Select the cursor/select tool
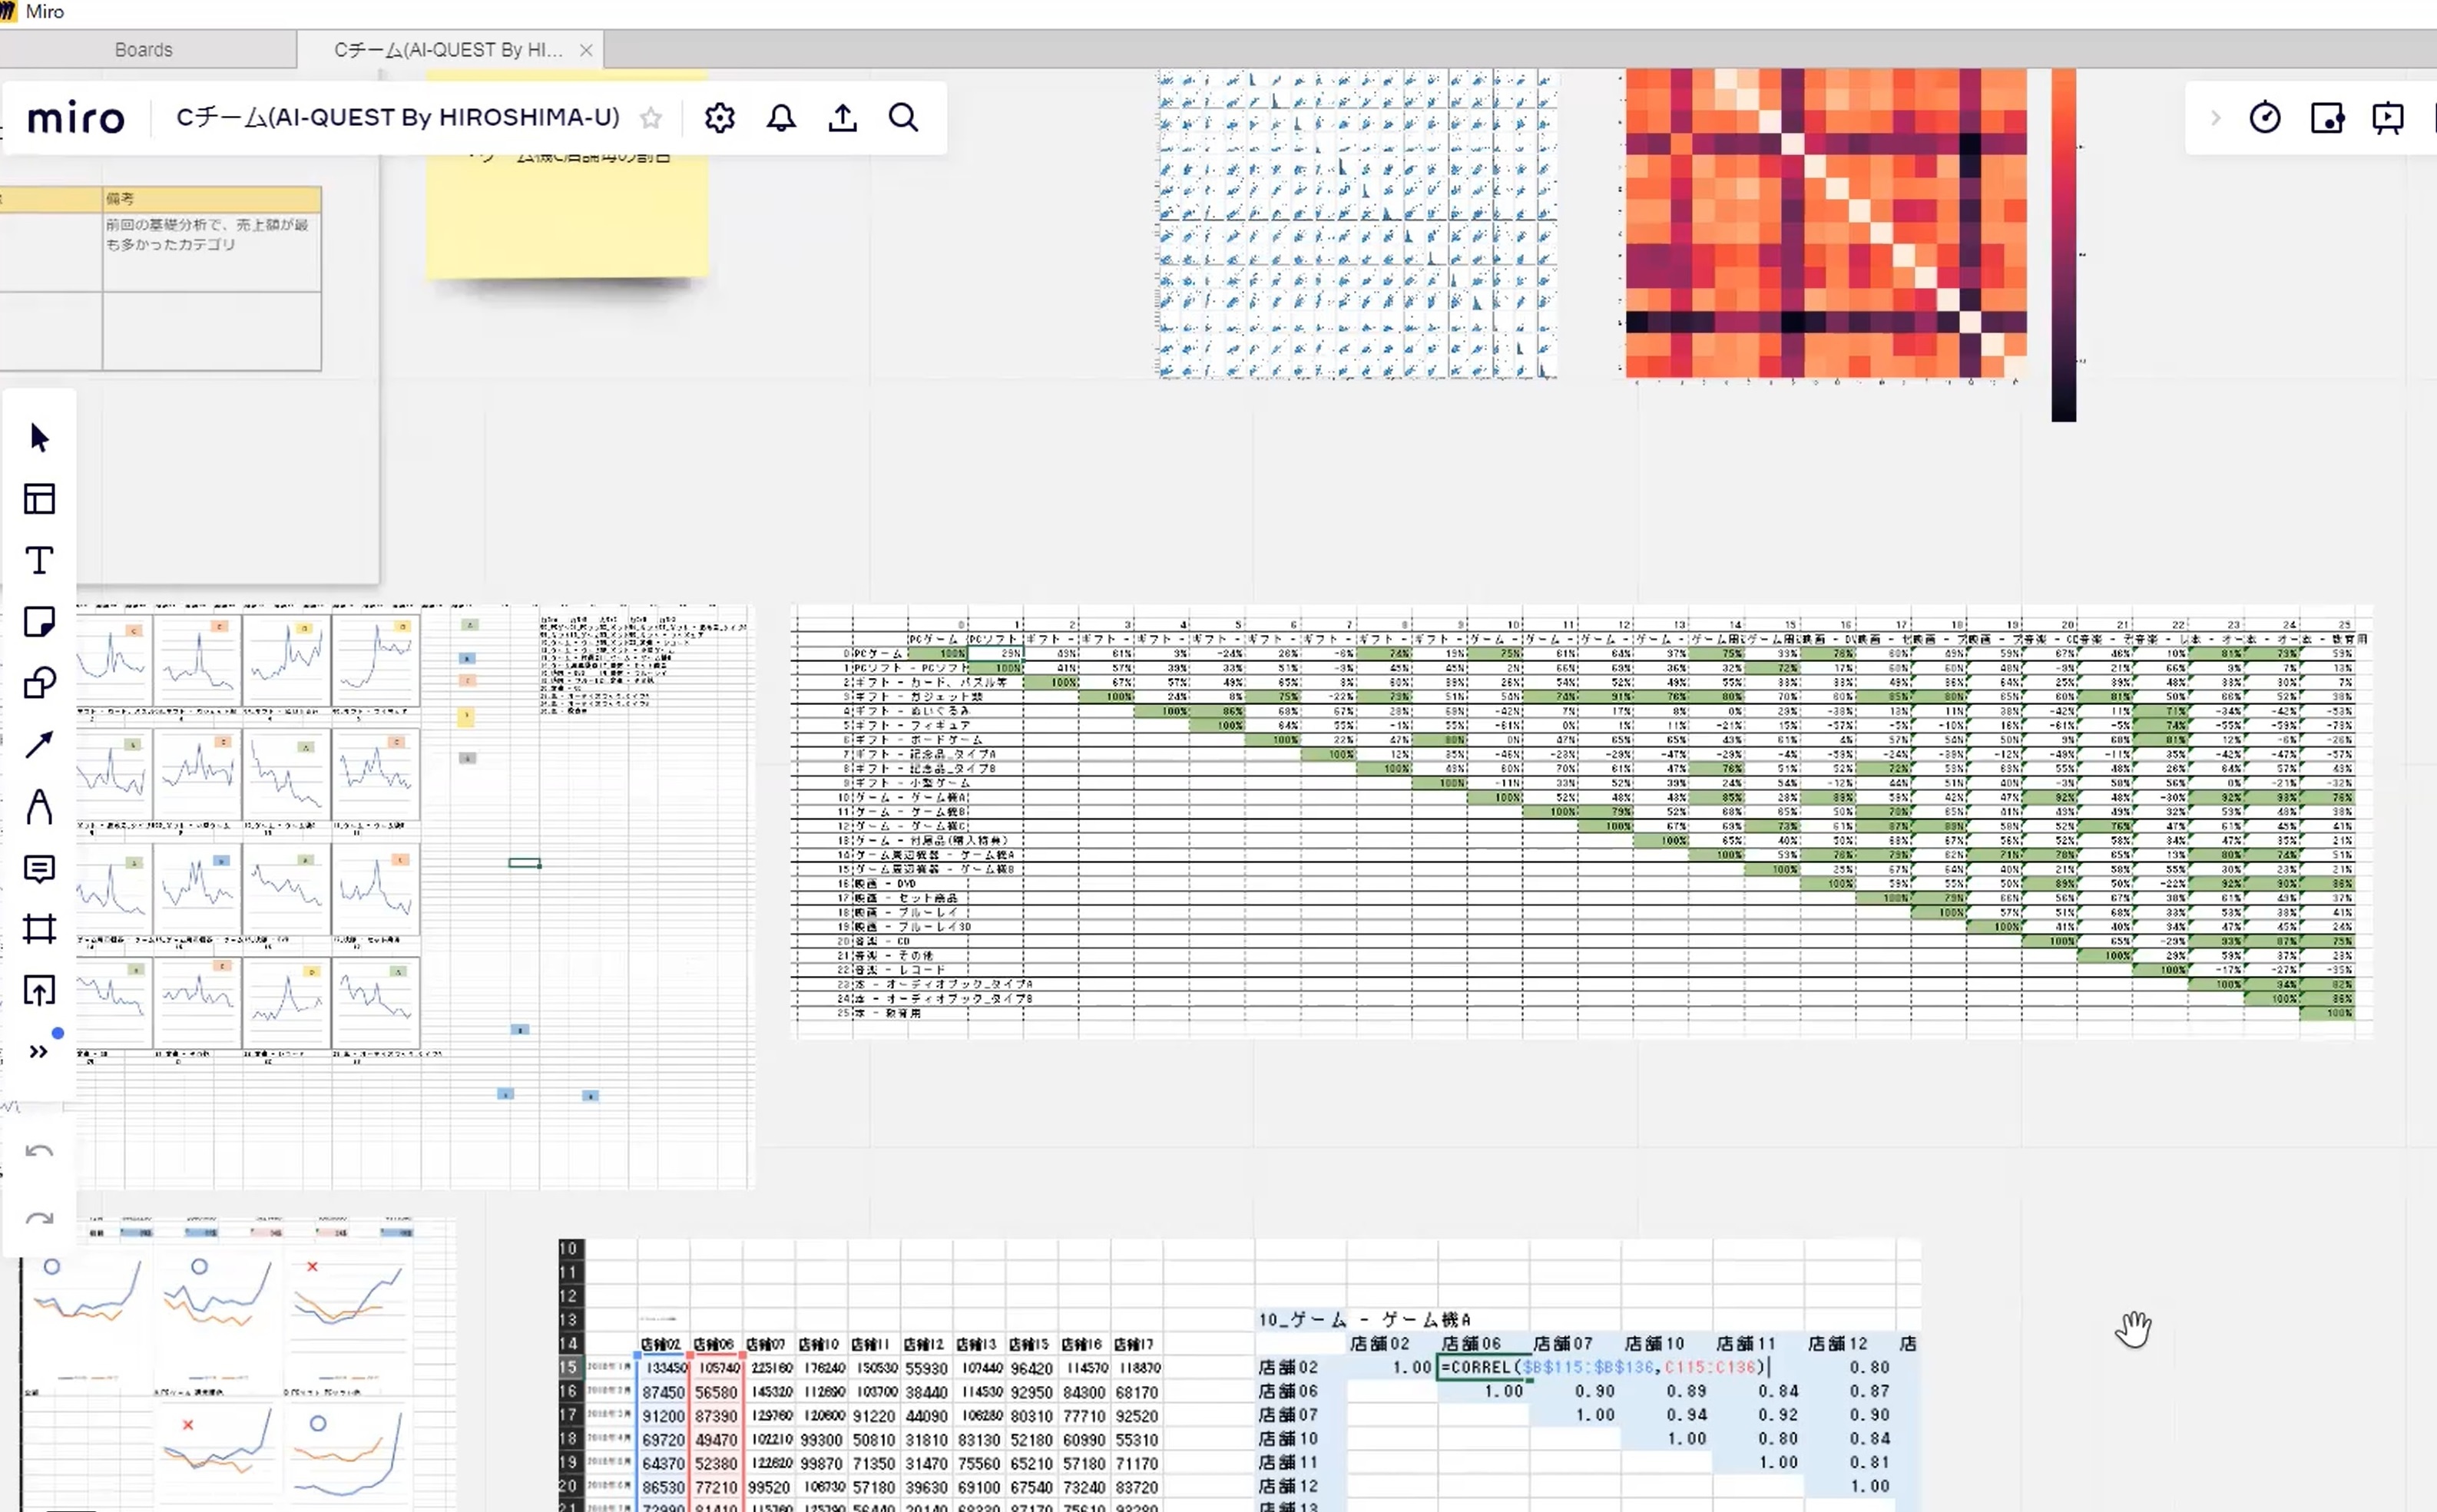Screen dimensions: 2437x1512 point(39,437)
